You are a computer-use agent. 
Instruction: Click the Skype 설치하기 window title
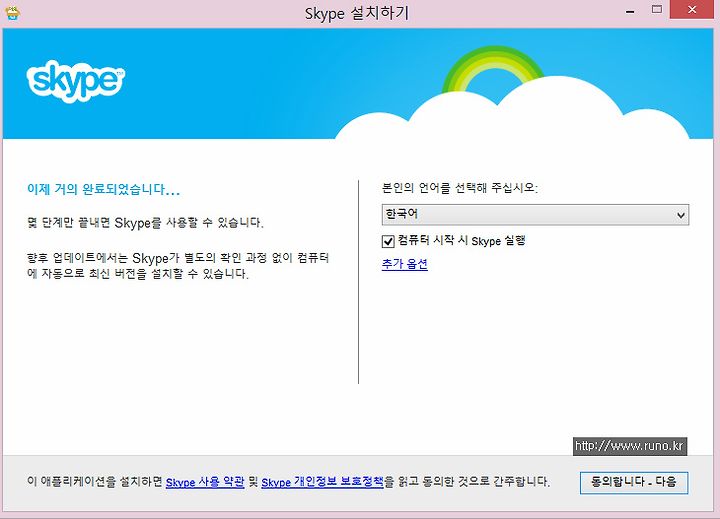pos(357,13)
